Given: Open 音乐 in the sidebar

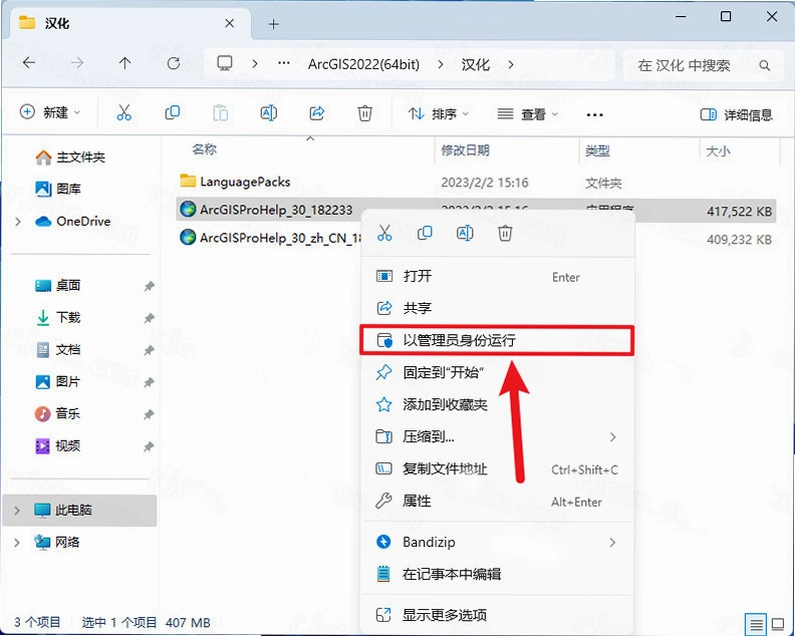Looking at the screenshot, I should 58,414.
